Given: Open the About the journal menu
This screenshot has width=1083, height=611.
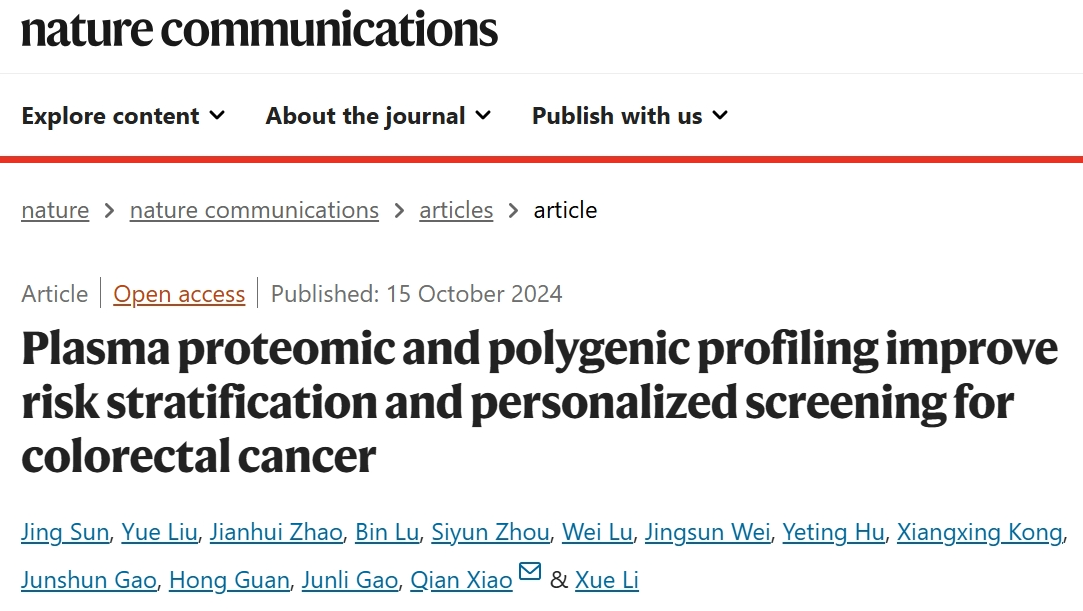Looking at the screenshot, I should (x=378, y=116).
